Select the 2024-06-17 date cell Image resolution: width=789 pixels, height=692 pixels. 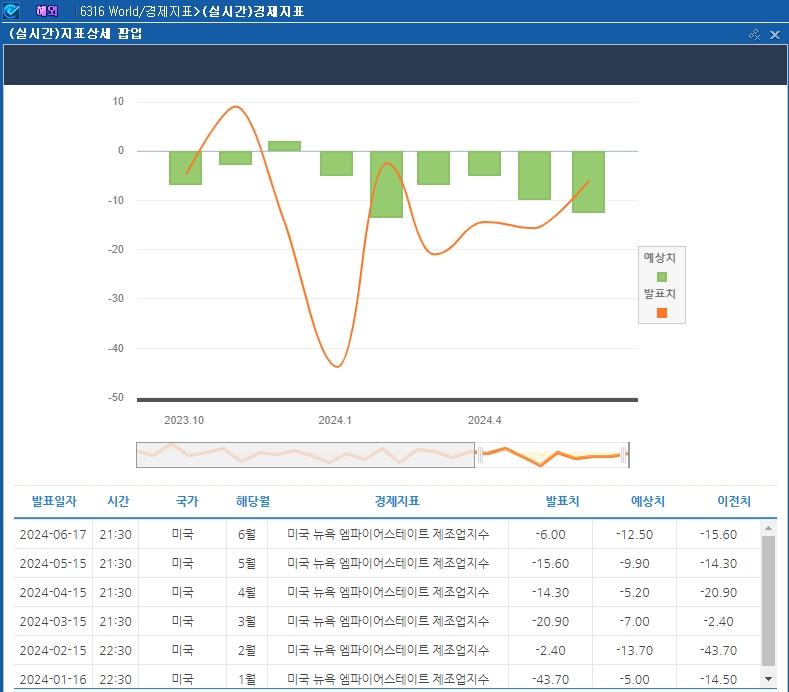click(53, 534)
